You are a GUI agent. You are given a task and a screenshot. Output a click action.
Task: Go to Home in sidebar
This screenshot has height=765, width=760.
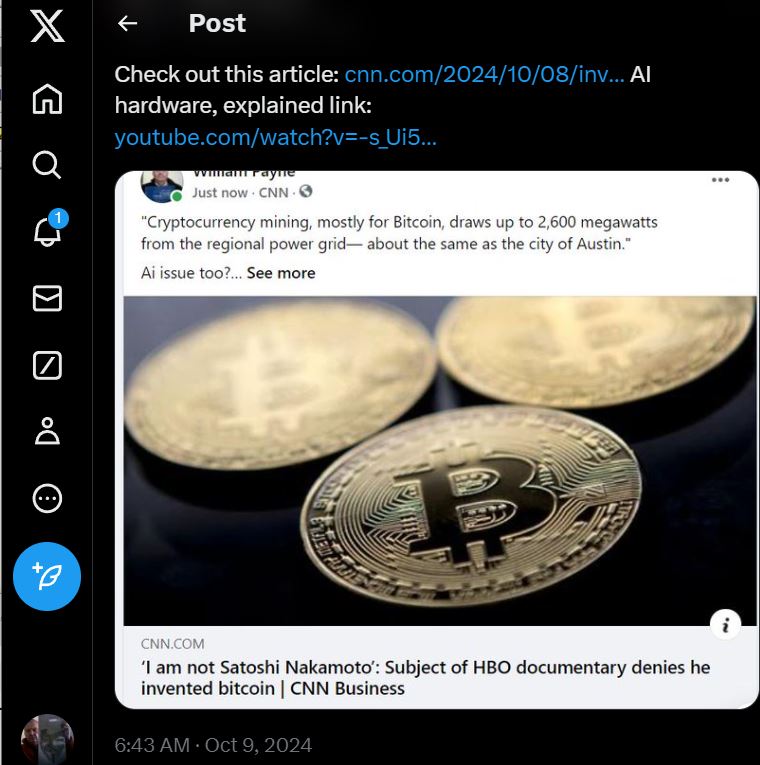[x=47, y=99]
